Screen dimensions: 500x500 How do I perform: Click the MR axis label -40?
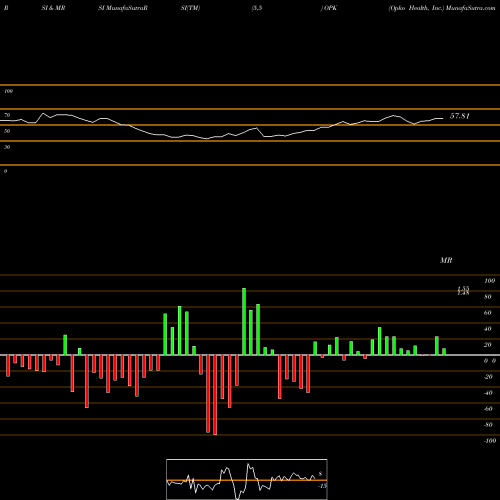coord(488,393)
